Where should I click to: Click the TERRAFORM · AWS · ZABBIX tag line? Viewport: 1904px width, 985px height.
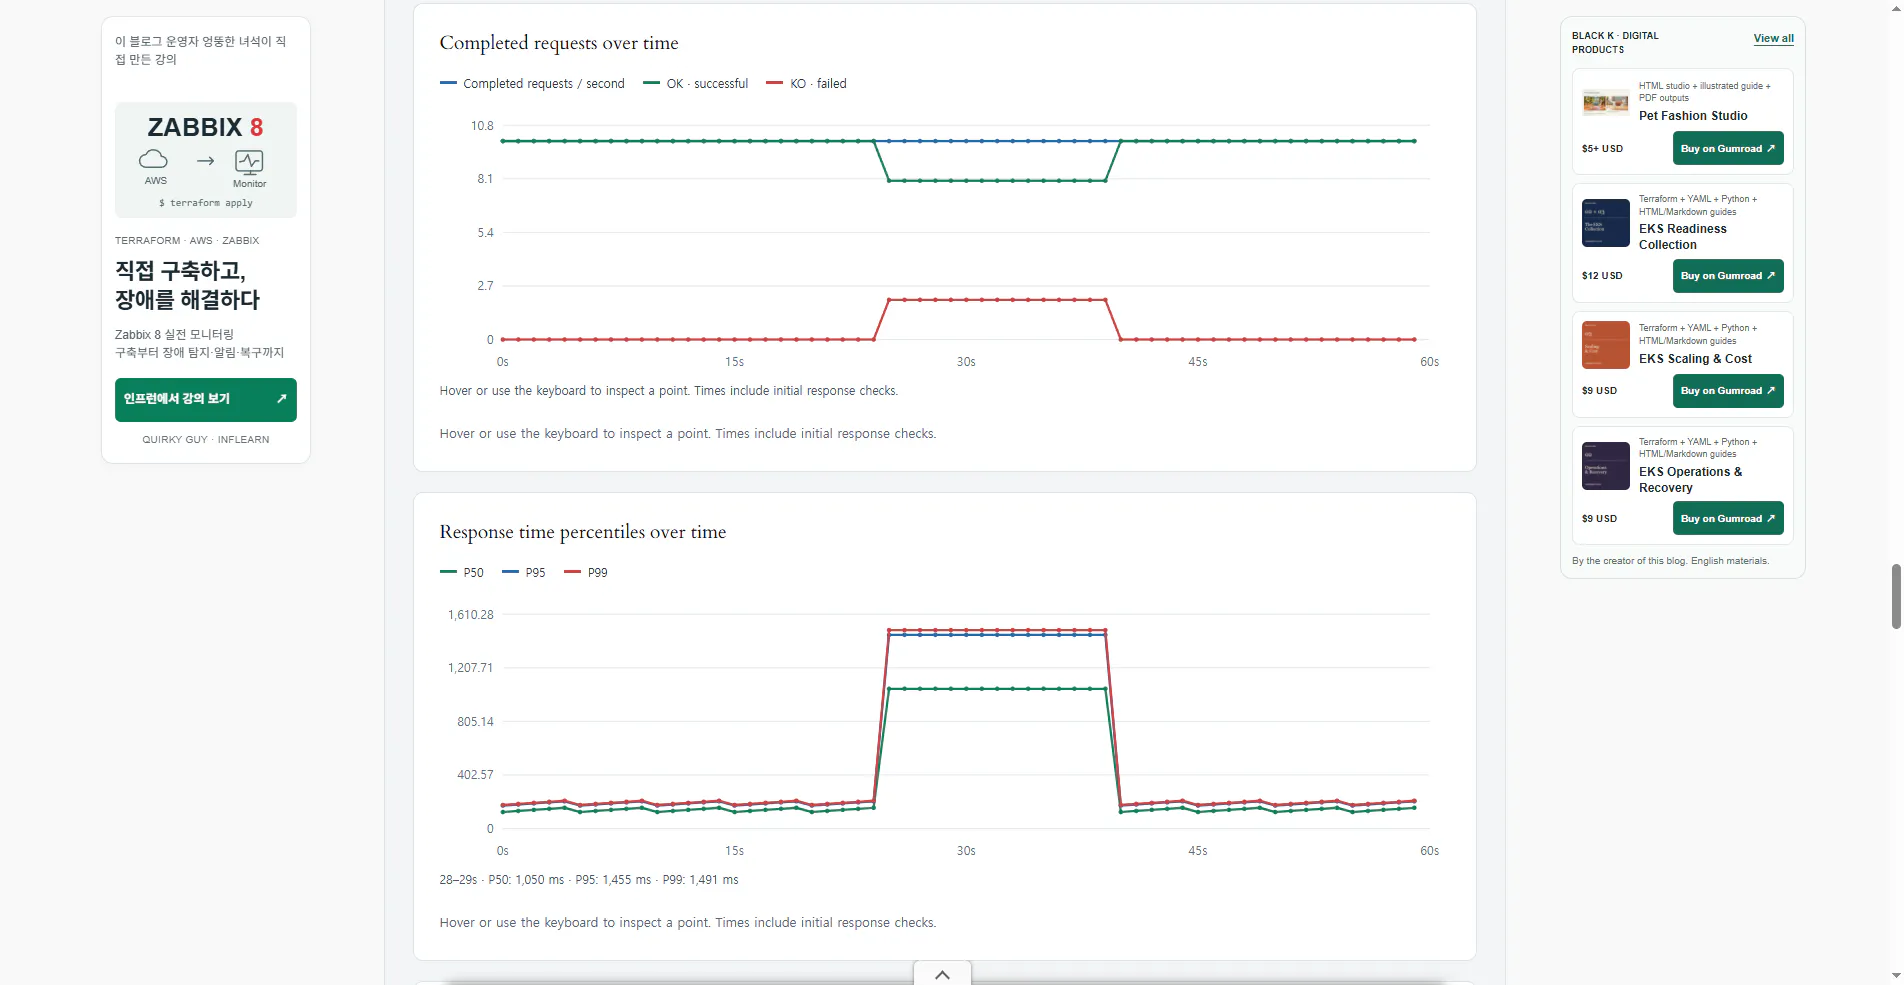[187, 241]
